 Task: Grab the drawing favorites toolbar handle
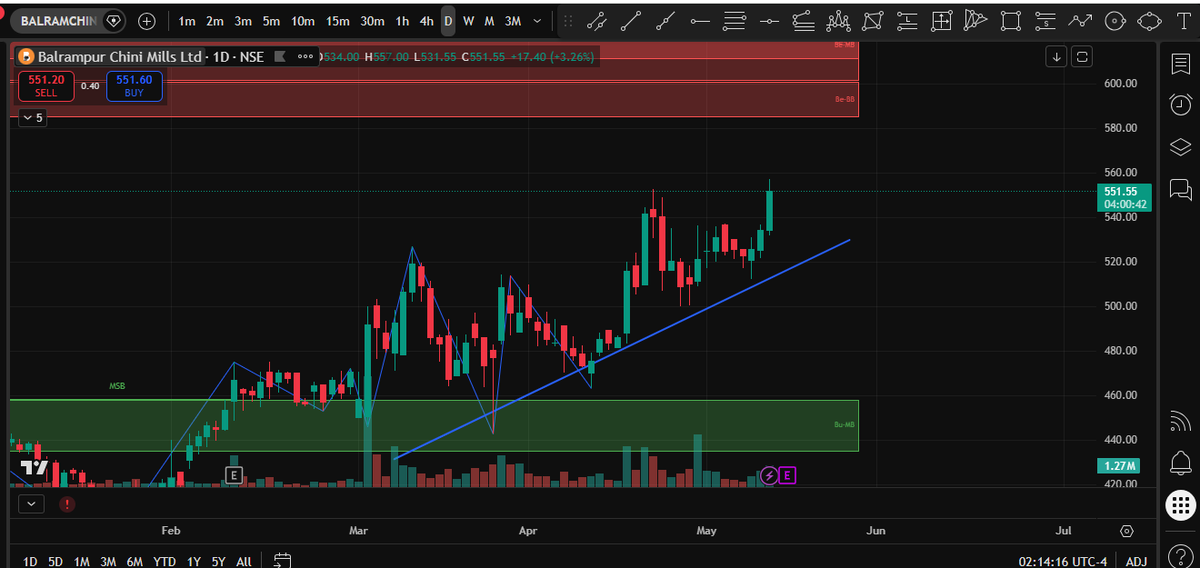tap(568, 20)
